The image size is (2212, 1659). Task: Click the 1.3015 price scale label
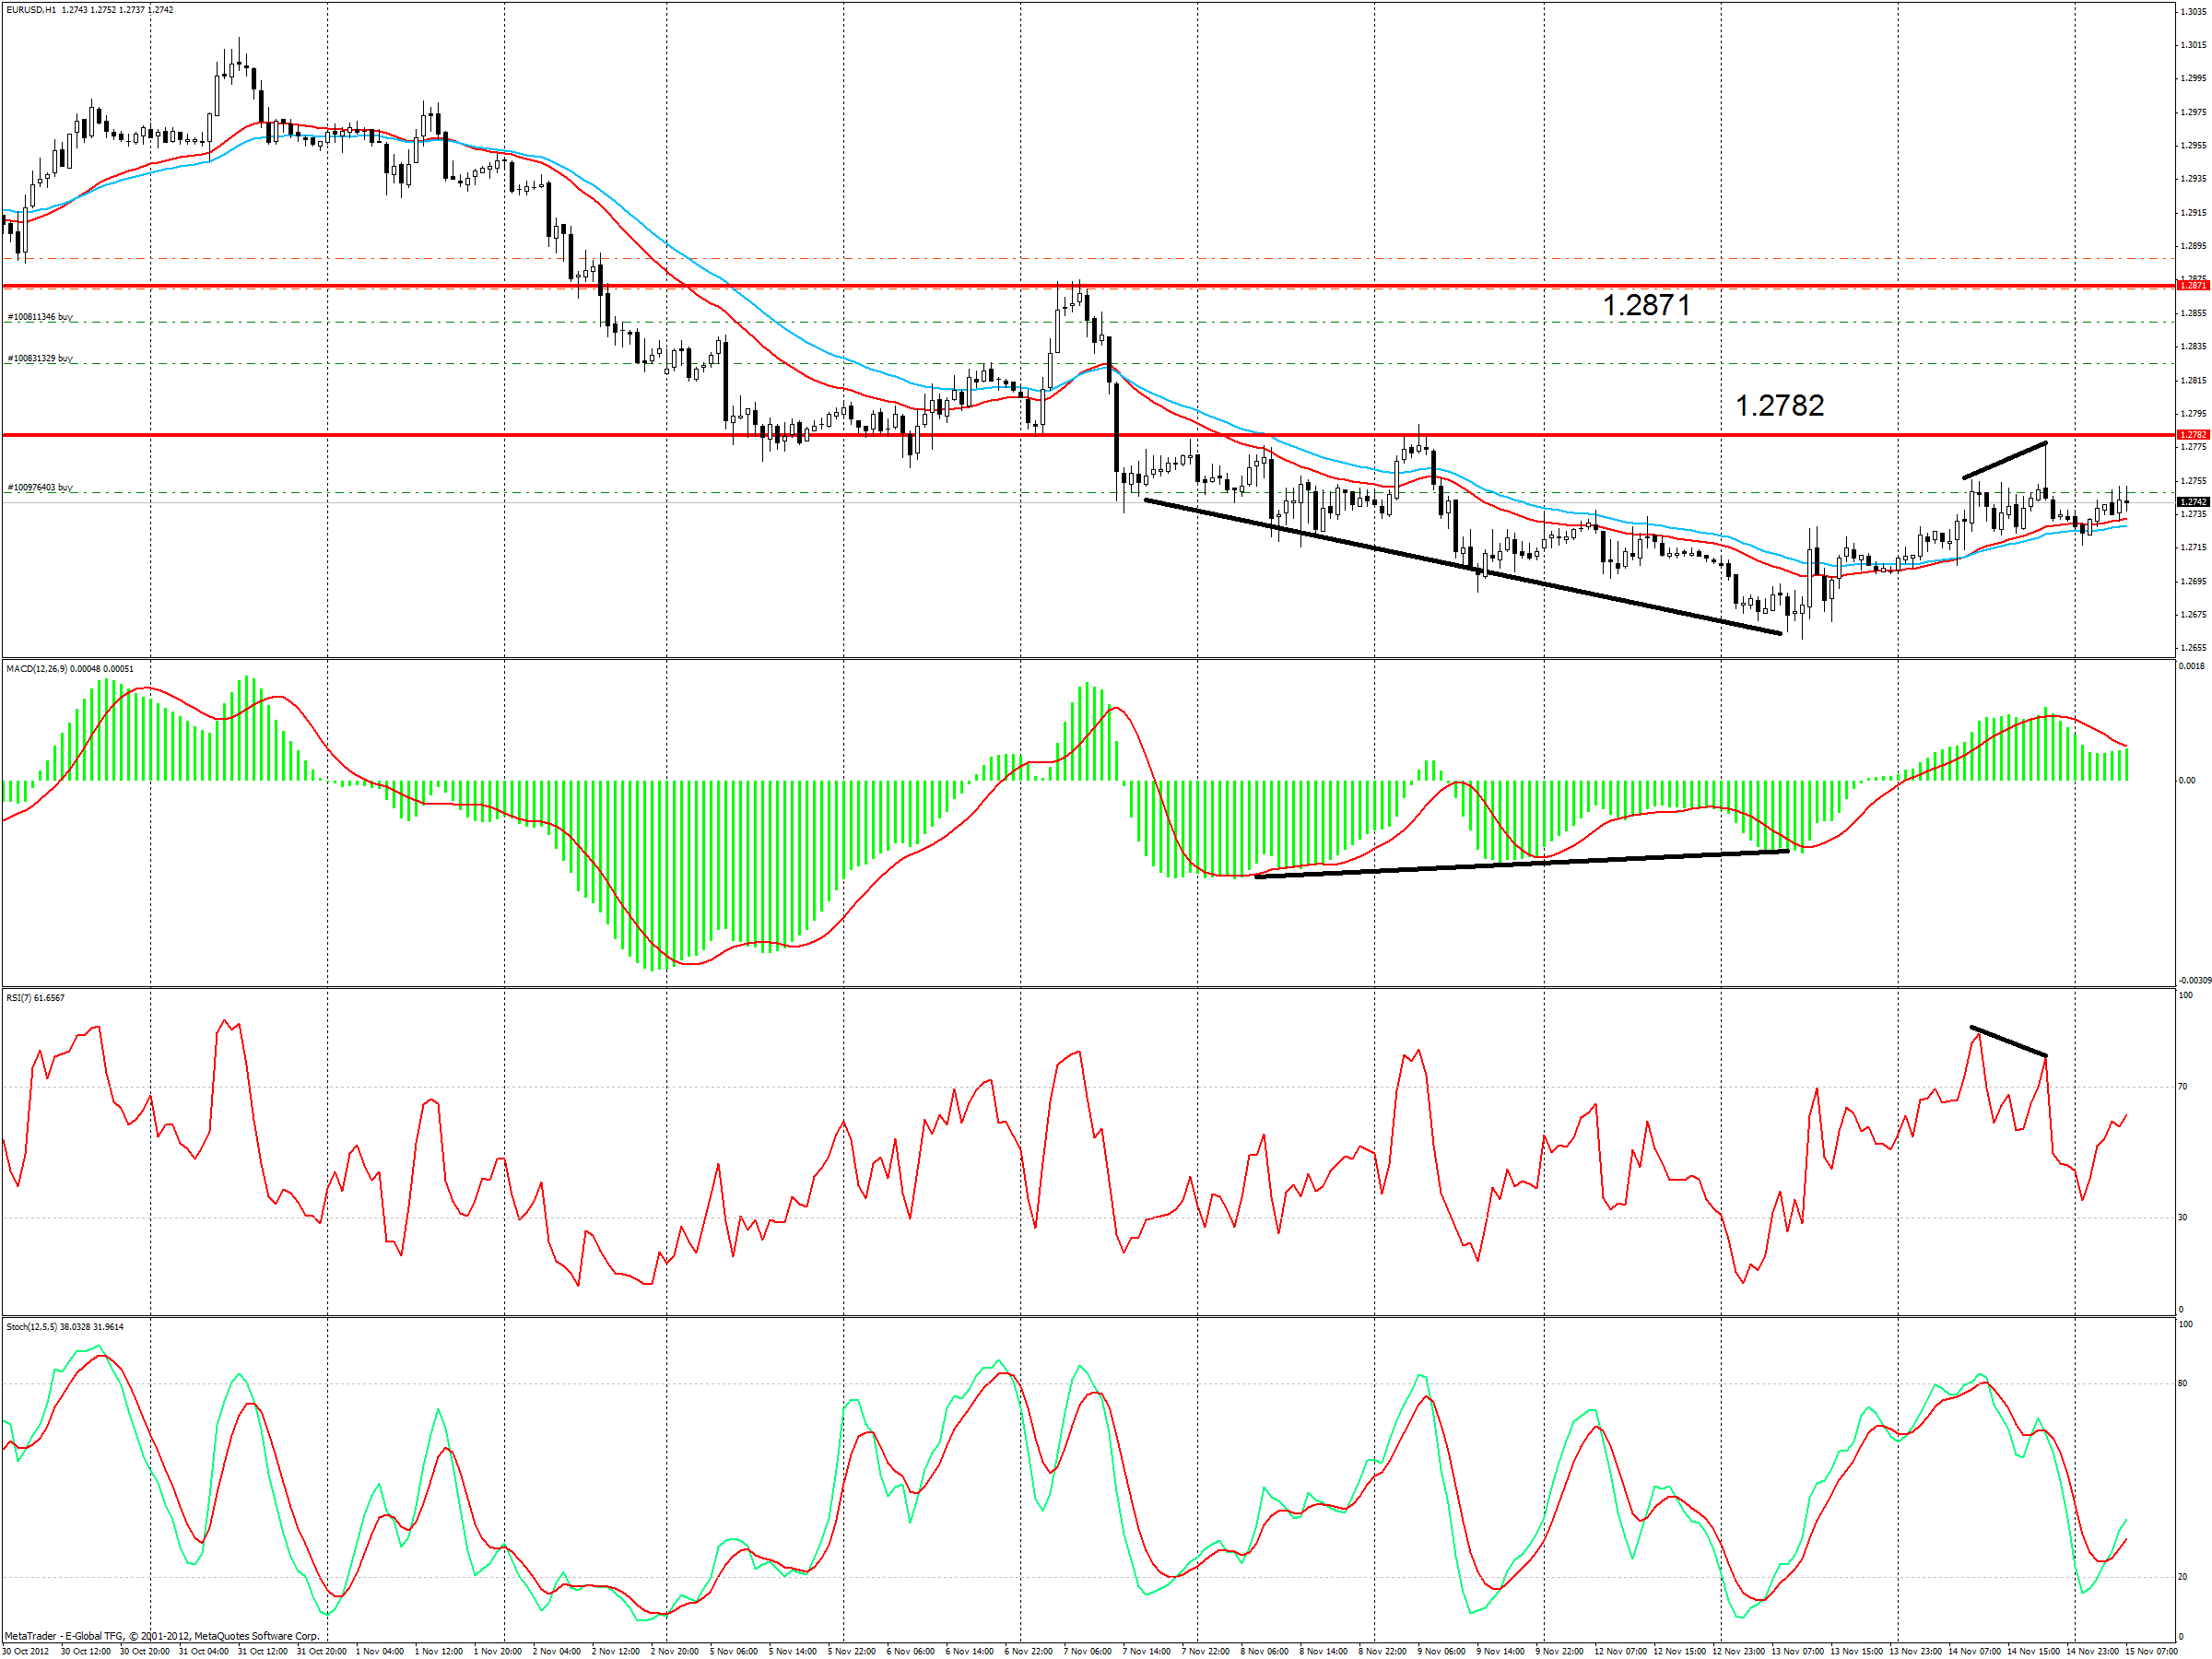click(2192, 45)
